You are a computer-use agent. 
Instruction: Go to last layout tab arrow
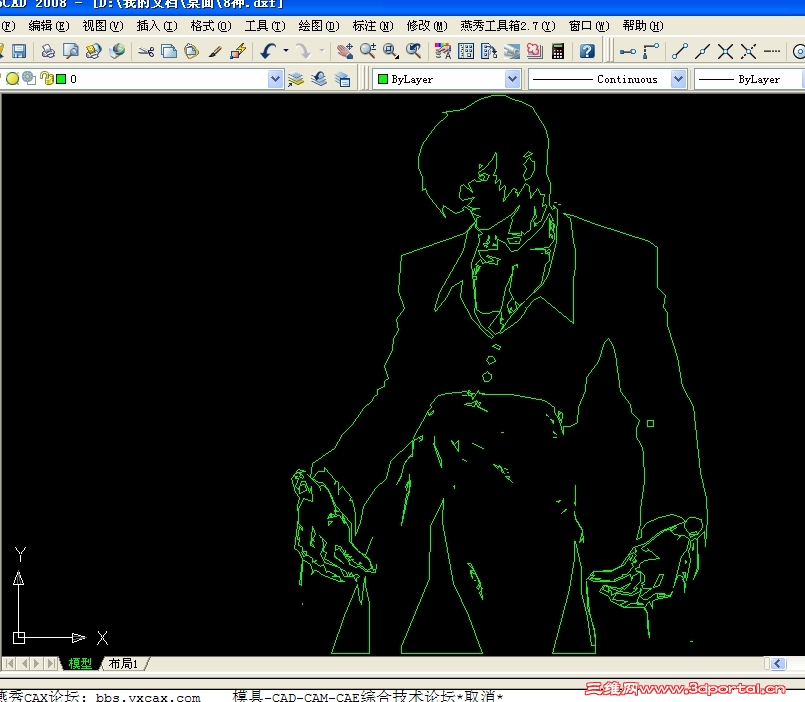pos(50,663)
